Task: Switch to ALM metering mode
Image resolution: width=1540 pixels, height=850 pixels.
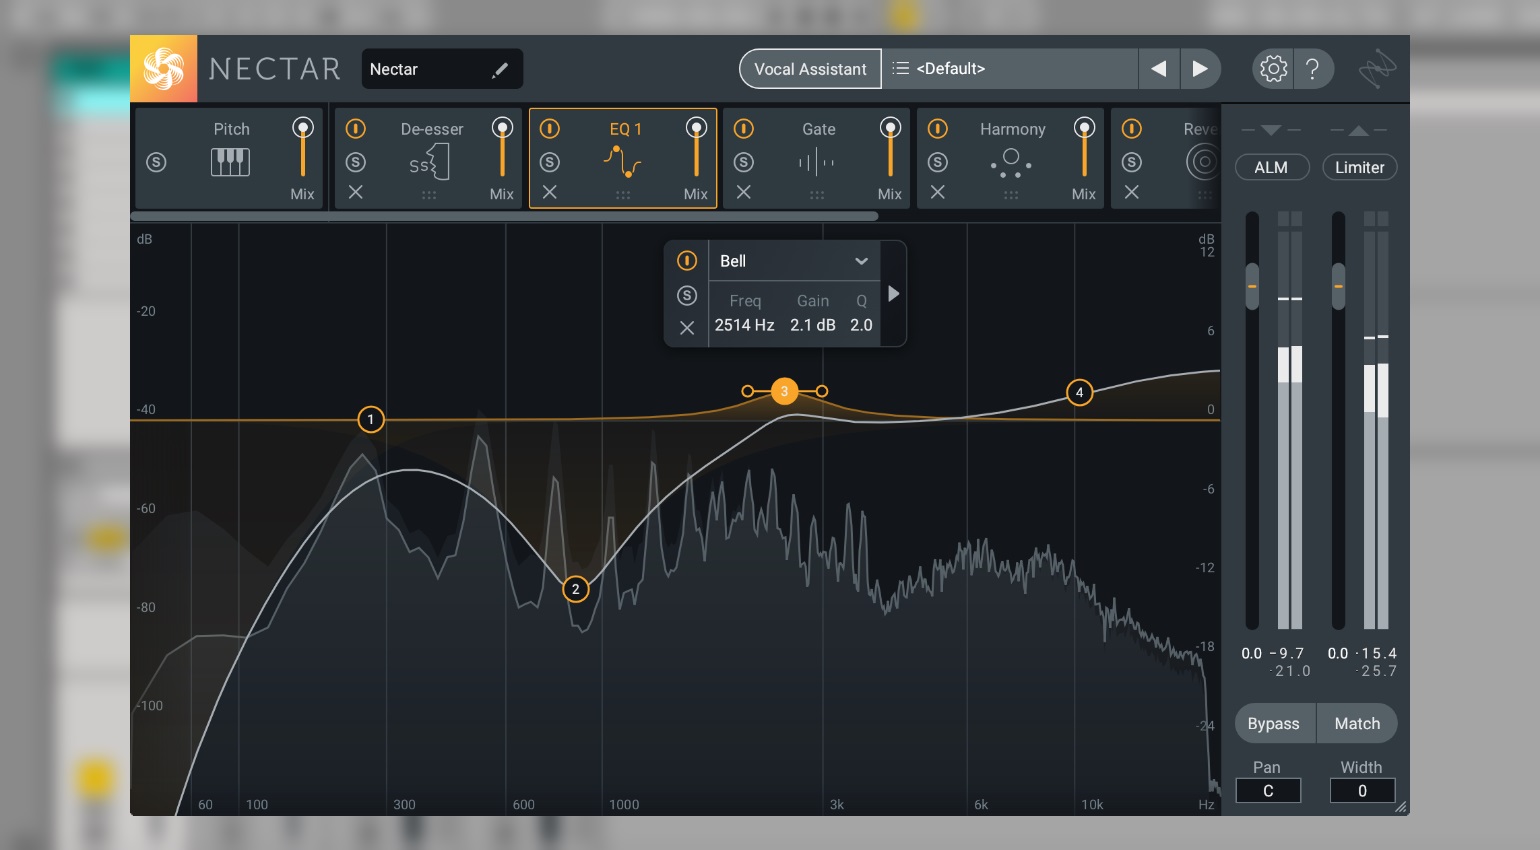Action: (1271, 167)
